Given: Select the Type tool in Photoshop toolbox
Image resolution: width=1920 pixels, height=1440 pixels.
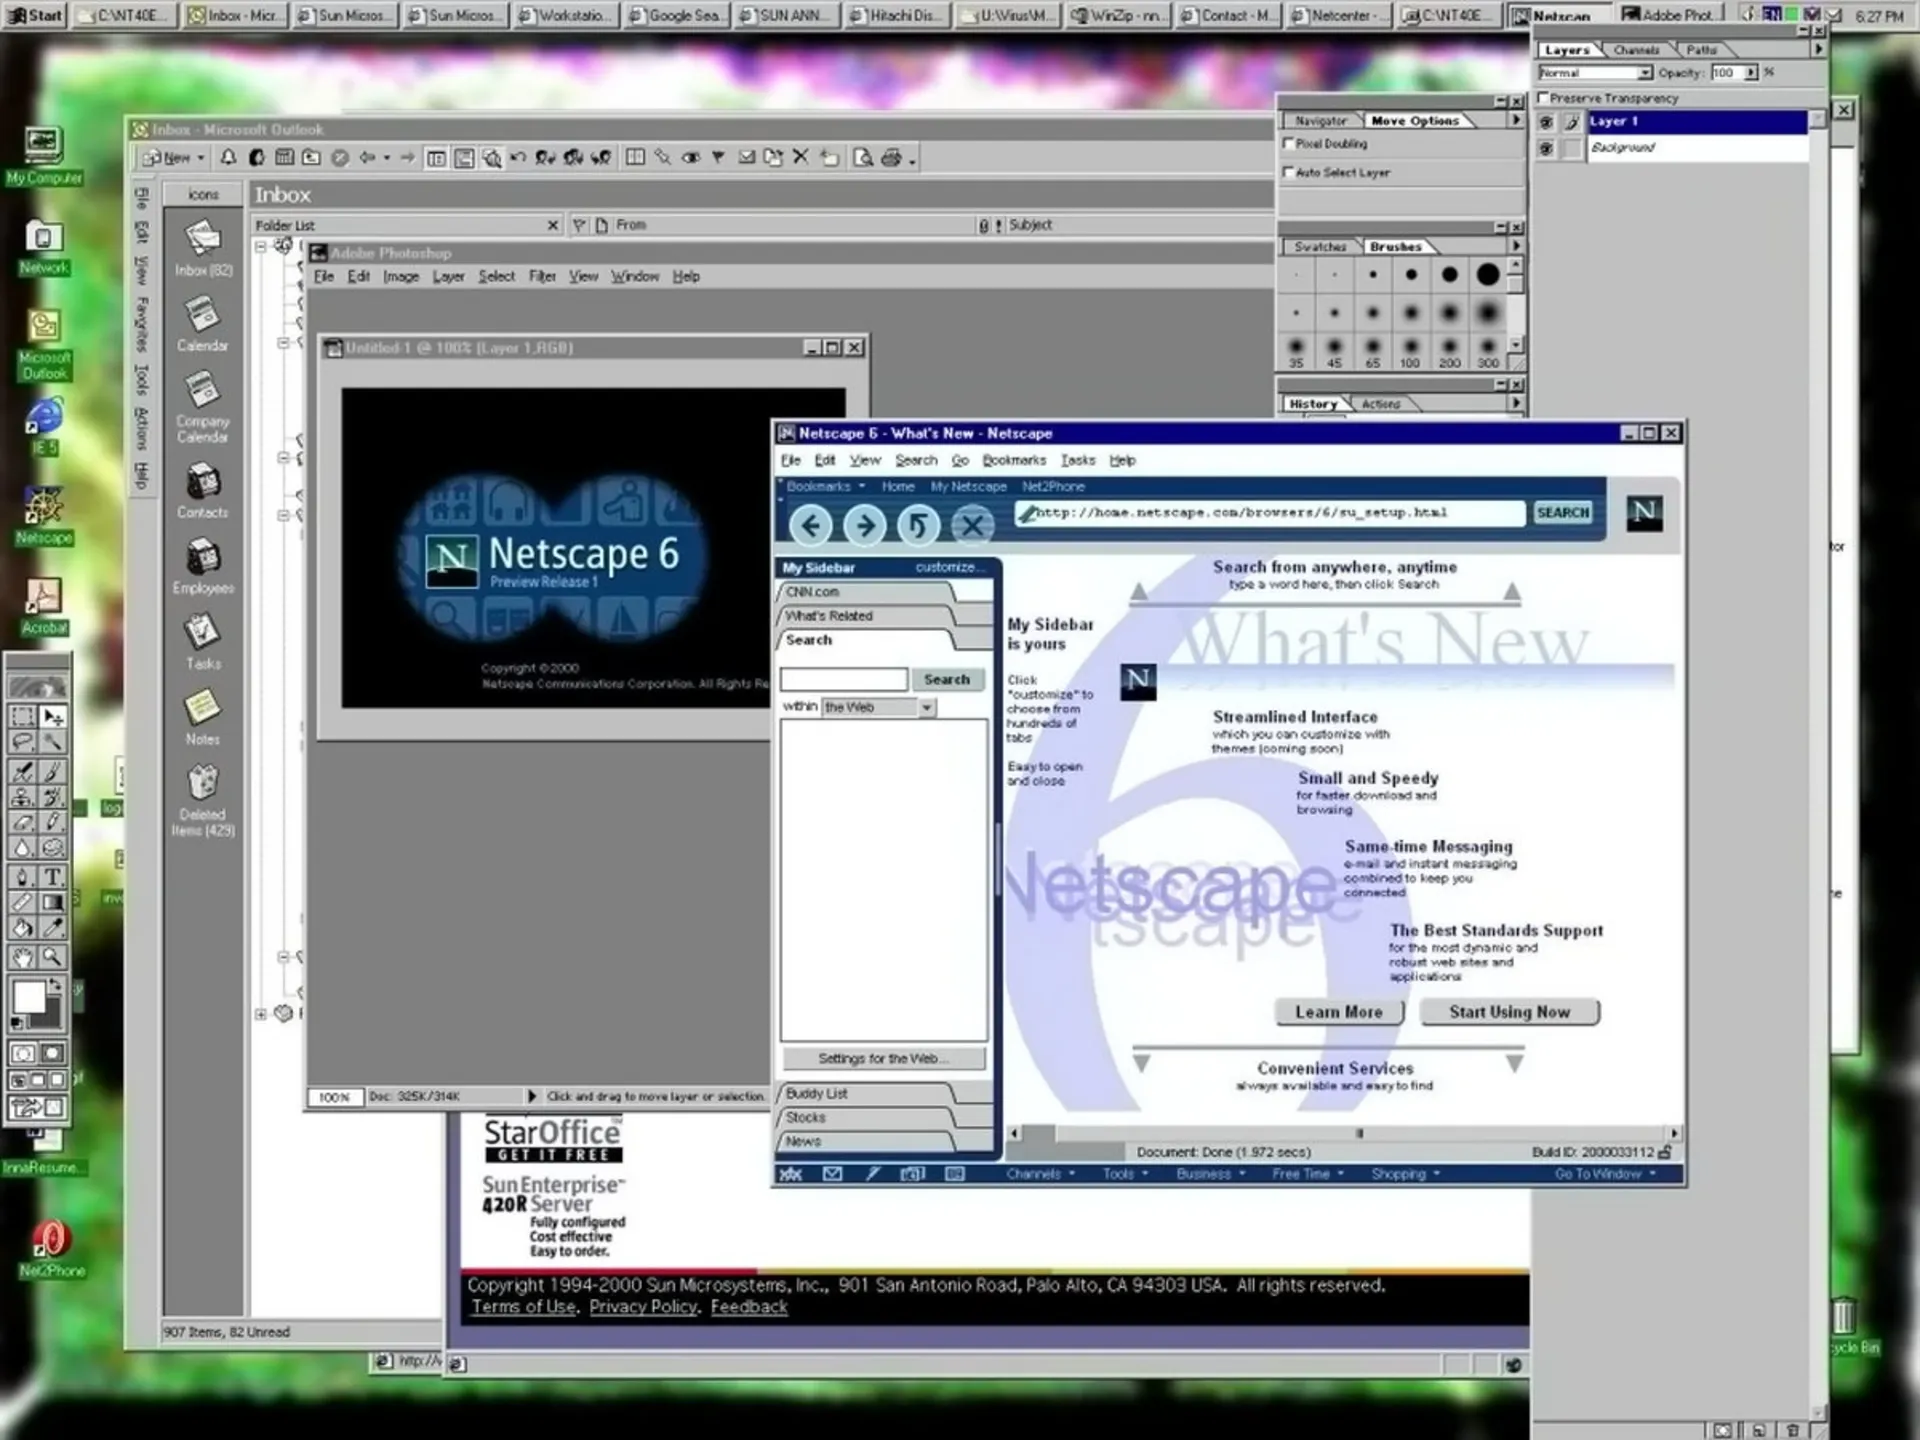Looking at the screenshot, I should point(53,877).
